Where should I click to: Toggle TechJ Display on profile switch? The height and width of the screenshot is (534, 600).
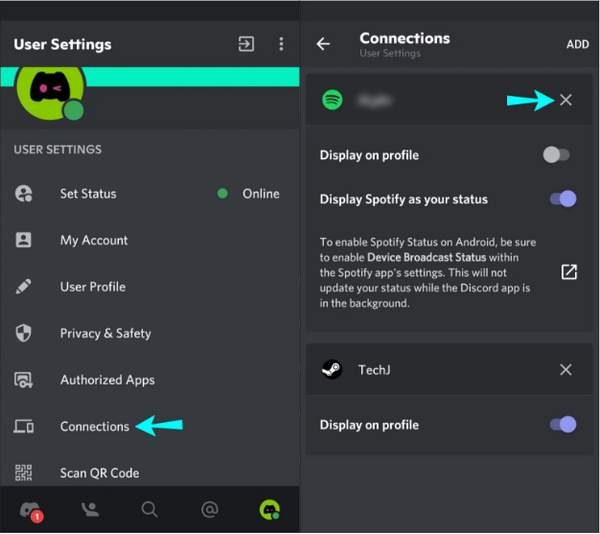point(563,425)
